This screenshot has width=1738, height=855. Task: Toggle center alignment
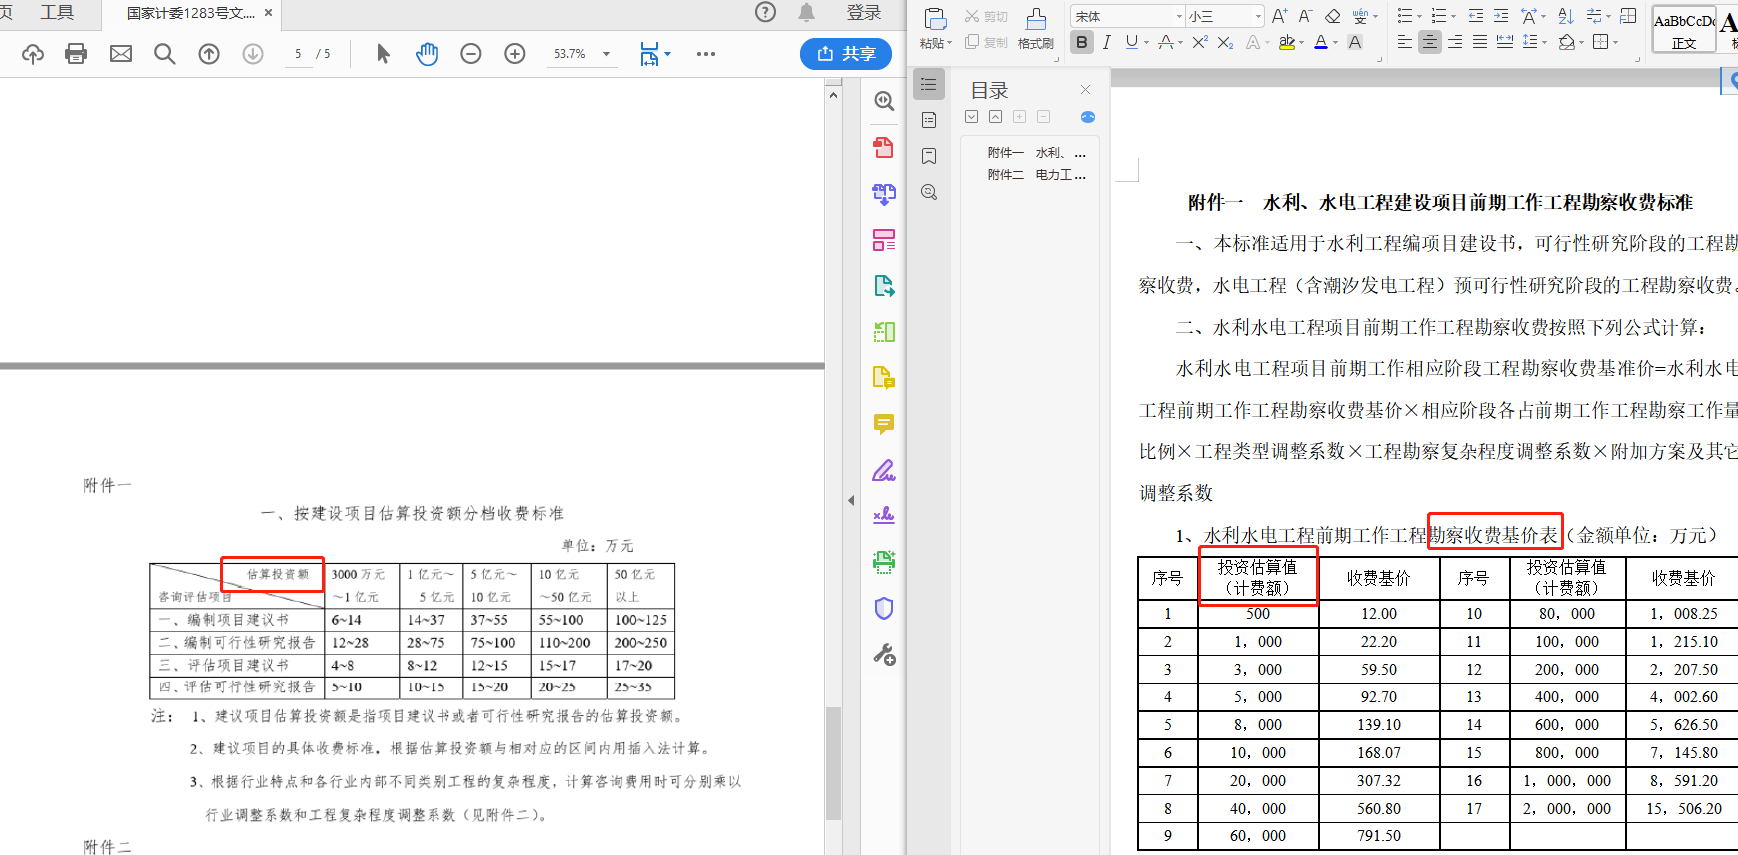click(x=1430, y=42)
